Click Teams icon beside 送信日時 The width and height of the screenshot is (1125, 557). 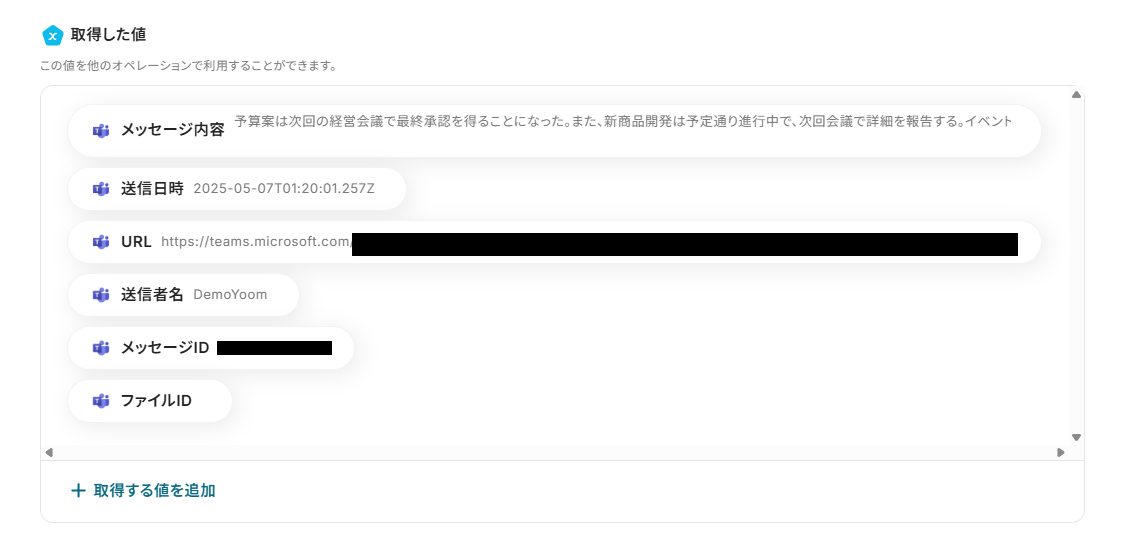(x=100, y=189)
